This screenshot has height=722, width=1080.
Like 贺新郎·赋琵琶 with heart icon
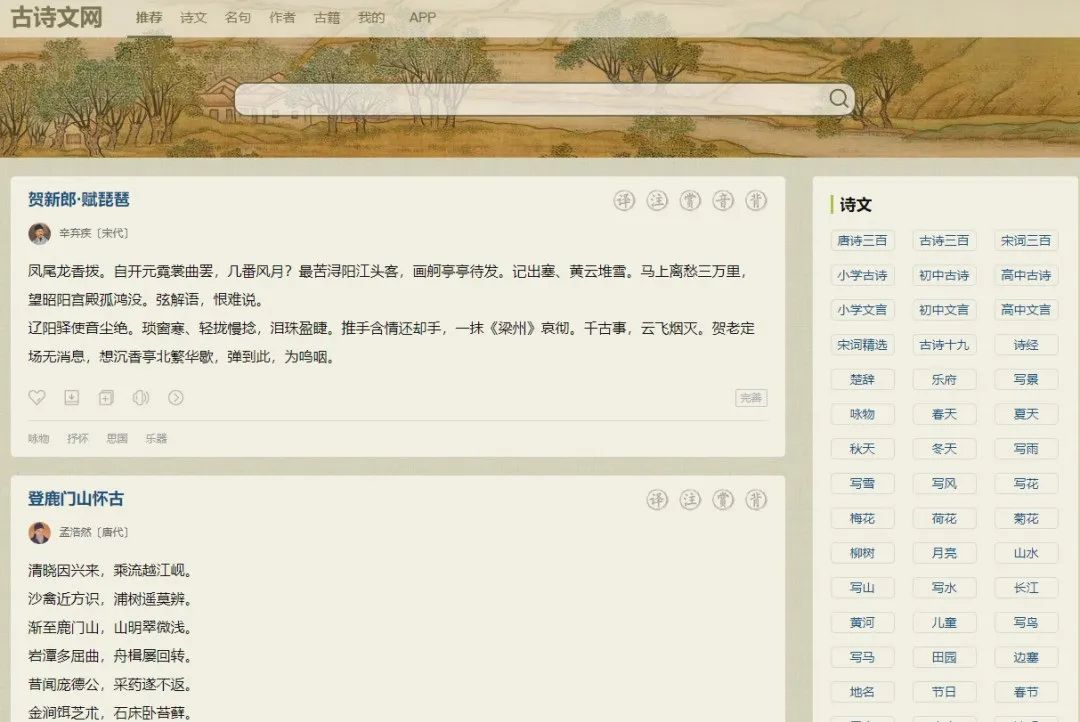37,398
